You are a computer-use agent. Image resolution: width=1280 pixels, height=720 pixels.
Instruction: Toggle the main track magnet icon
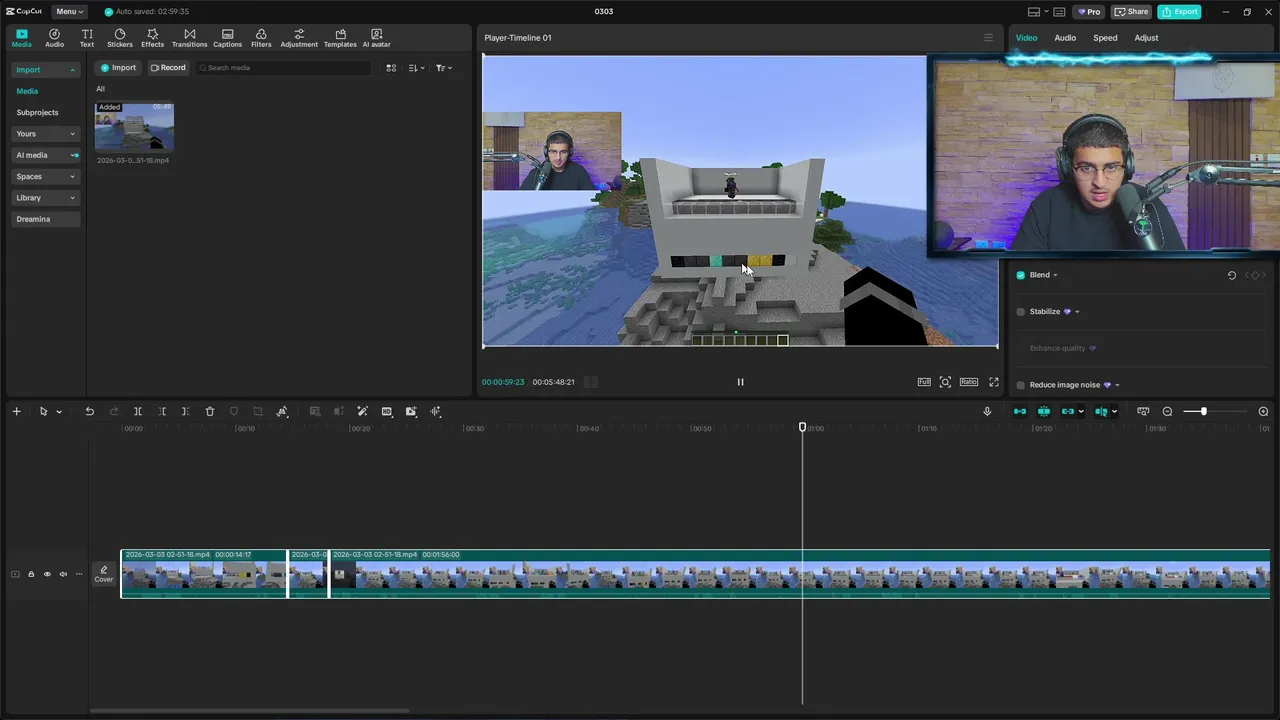(1020, 411)
